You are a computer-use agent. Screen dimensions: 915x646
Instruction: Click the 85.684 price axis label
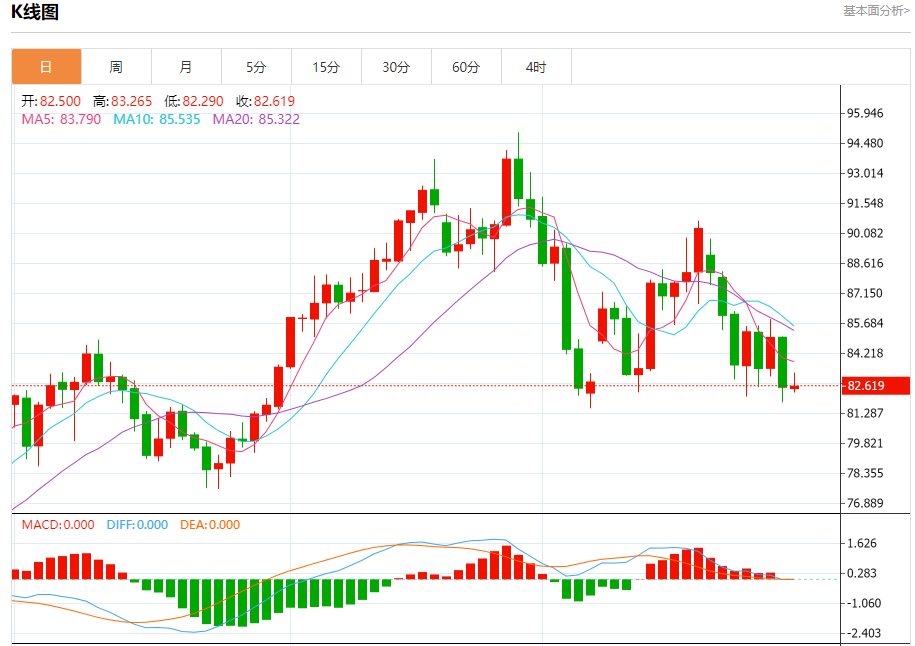click(x=865, y=323)
